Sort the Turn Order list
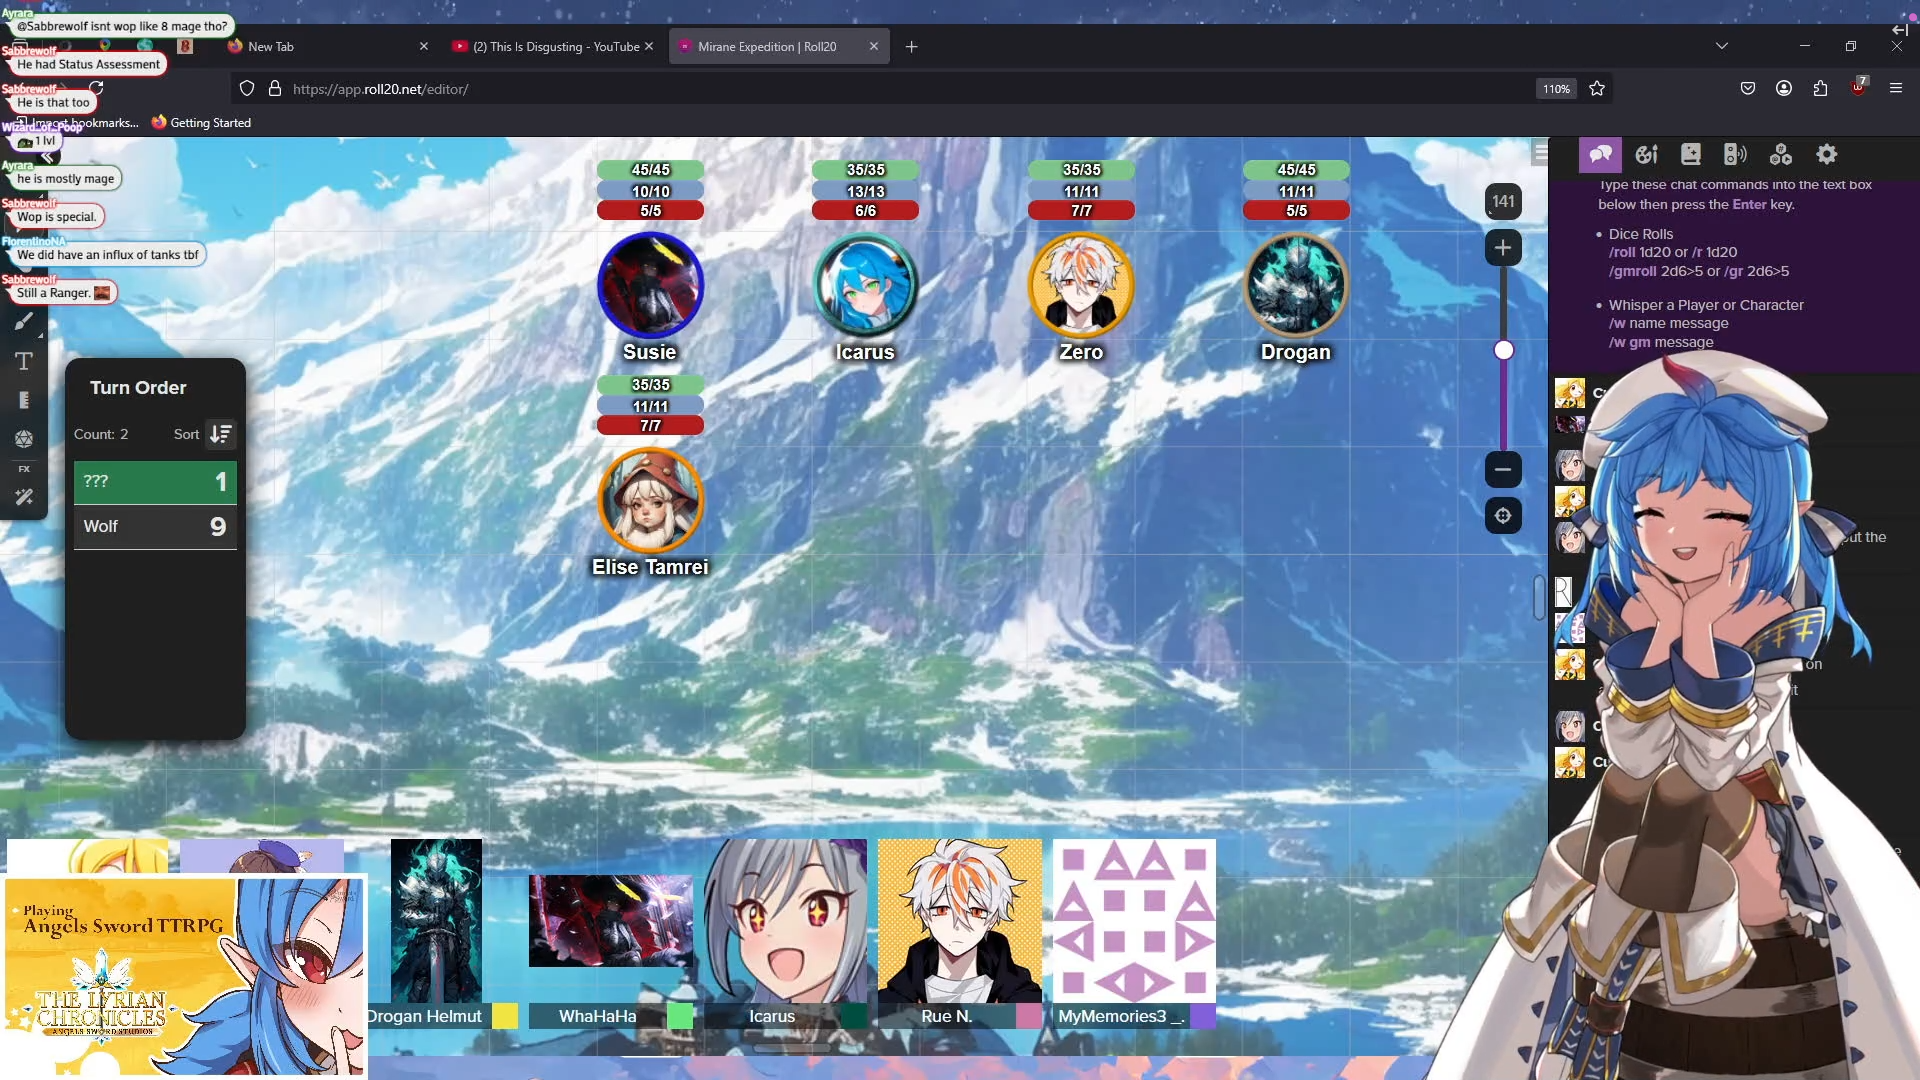The width and height of the screenshot is (1920, 1080). coord(220,434)
